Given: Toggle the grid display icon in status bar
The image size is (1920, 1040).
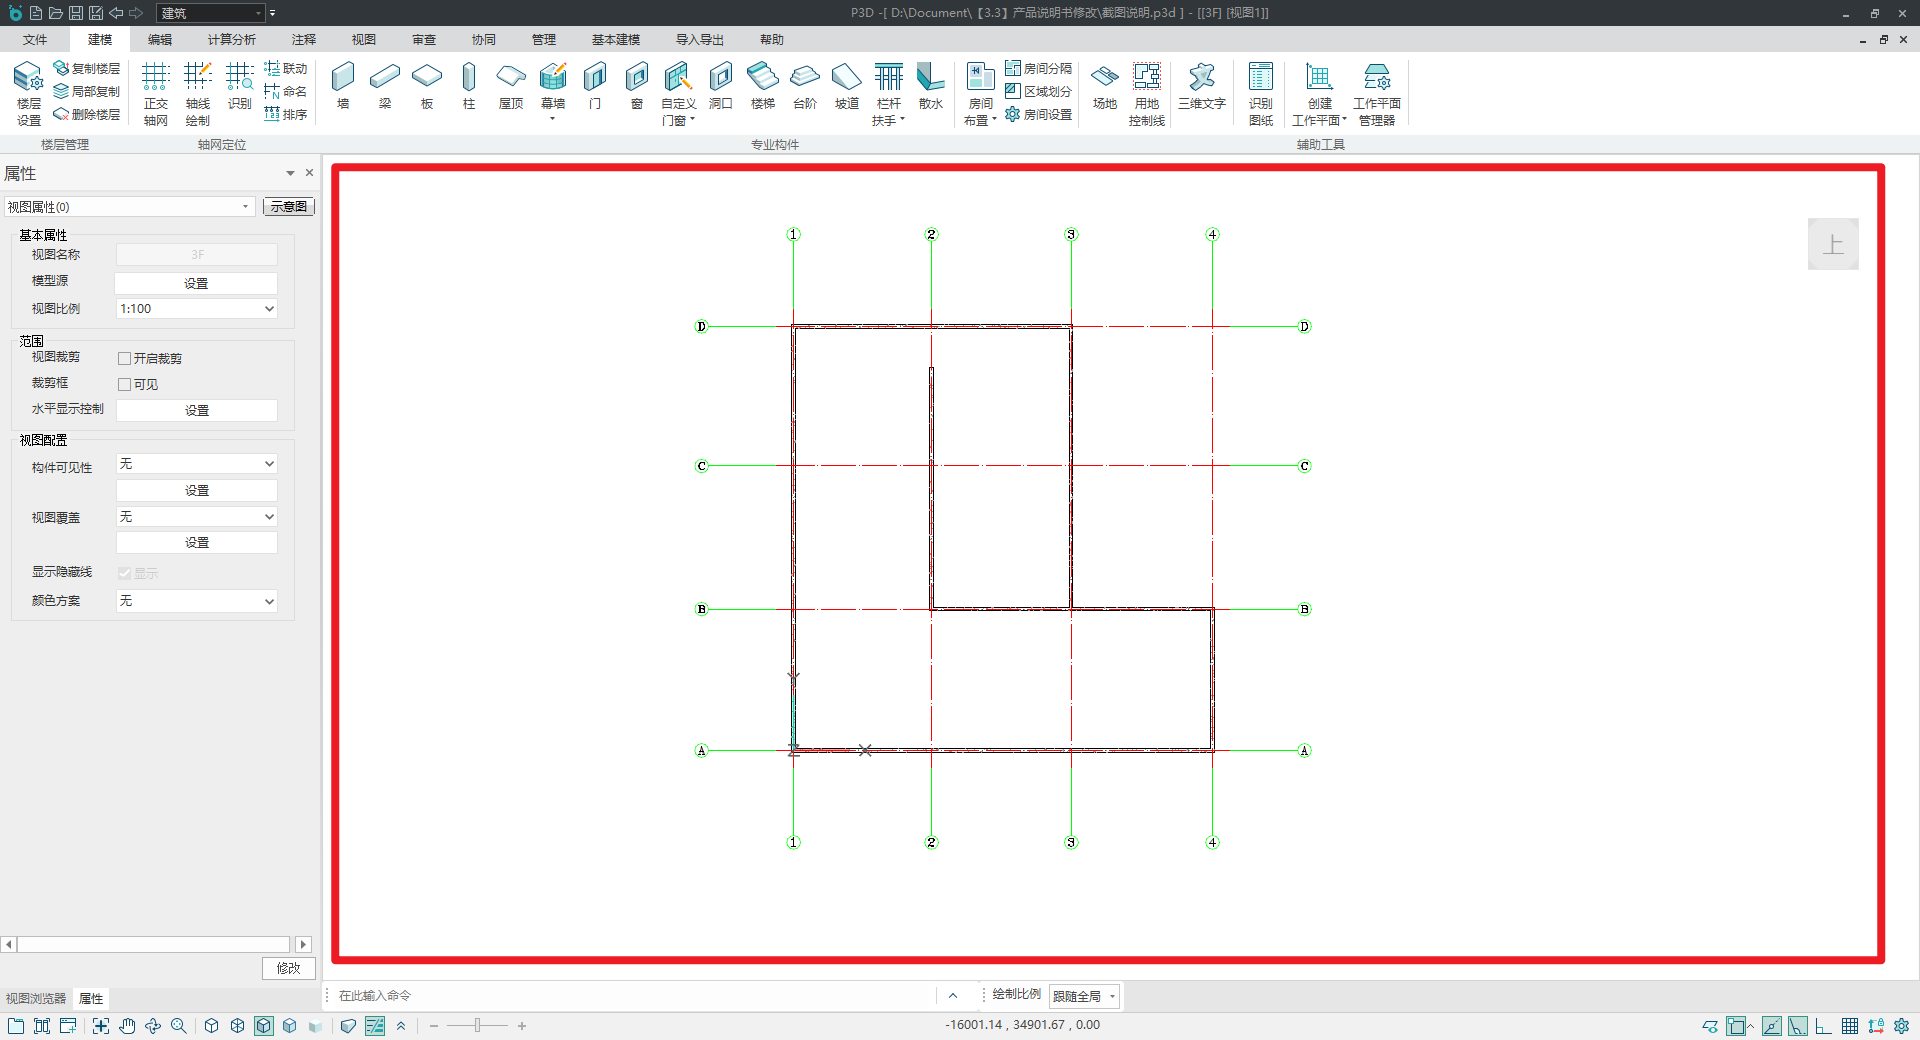Looking at the screenshot, I should click(x=1850, y=1026).
